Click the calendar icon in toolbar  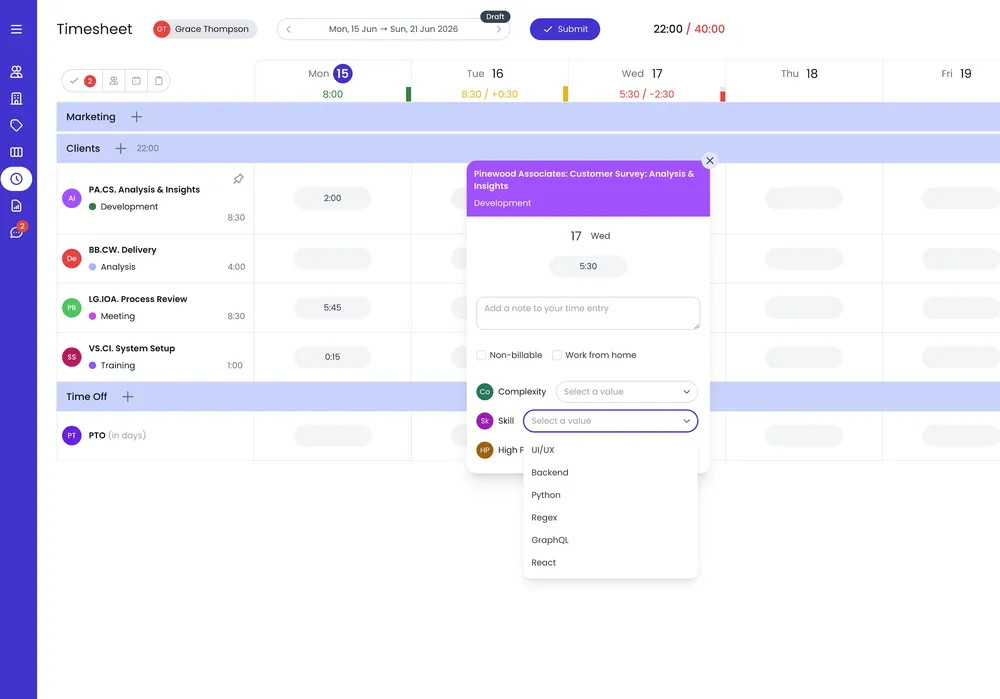[136, 81]
